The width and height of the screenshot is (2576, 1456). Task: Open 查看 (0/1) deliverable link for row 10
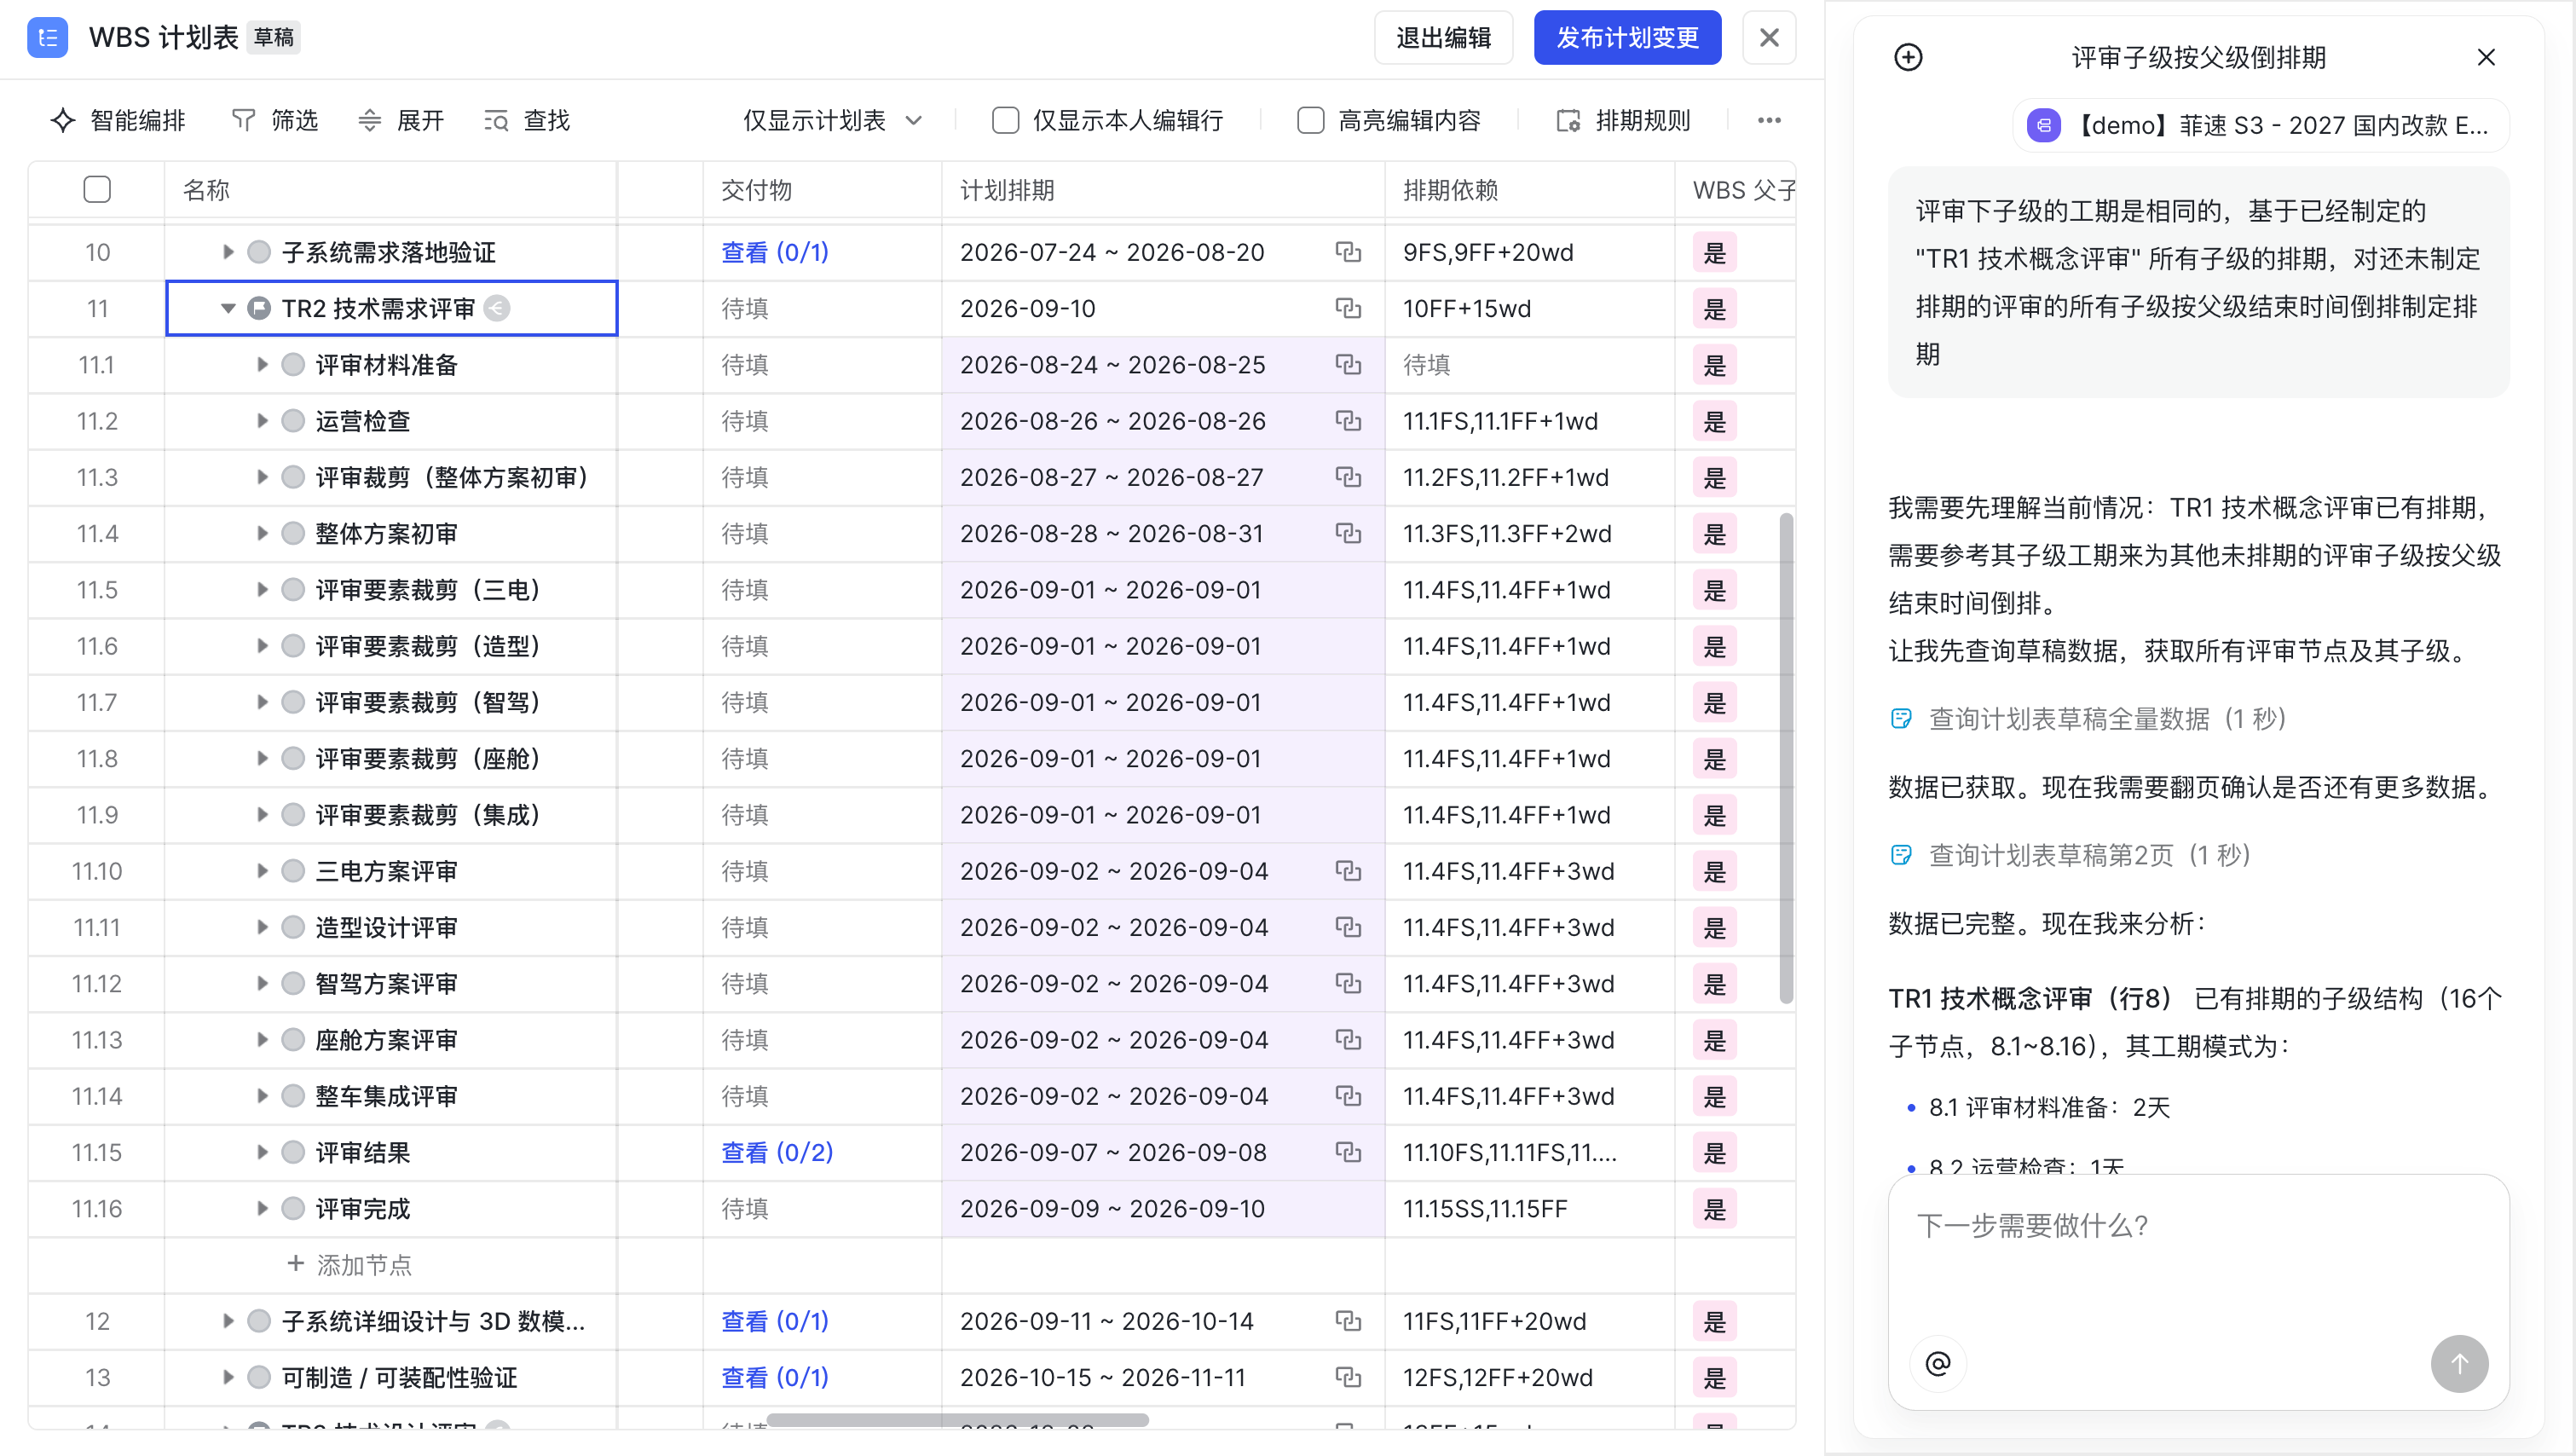(775, 252)
